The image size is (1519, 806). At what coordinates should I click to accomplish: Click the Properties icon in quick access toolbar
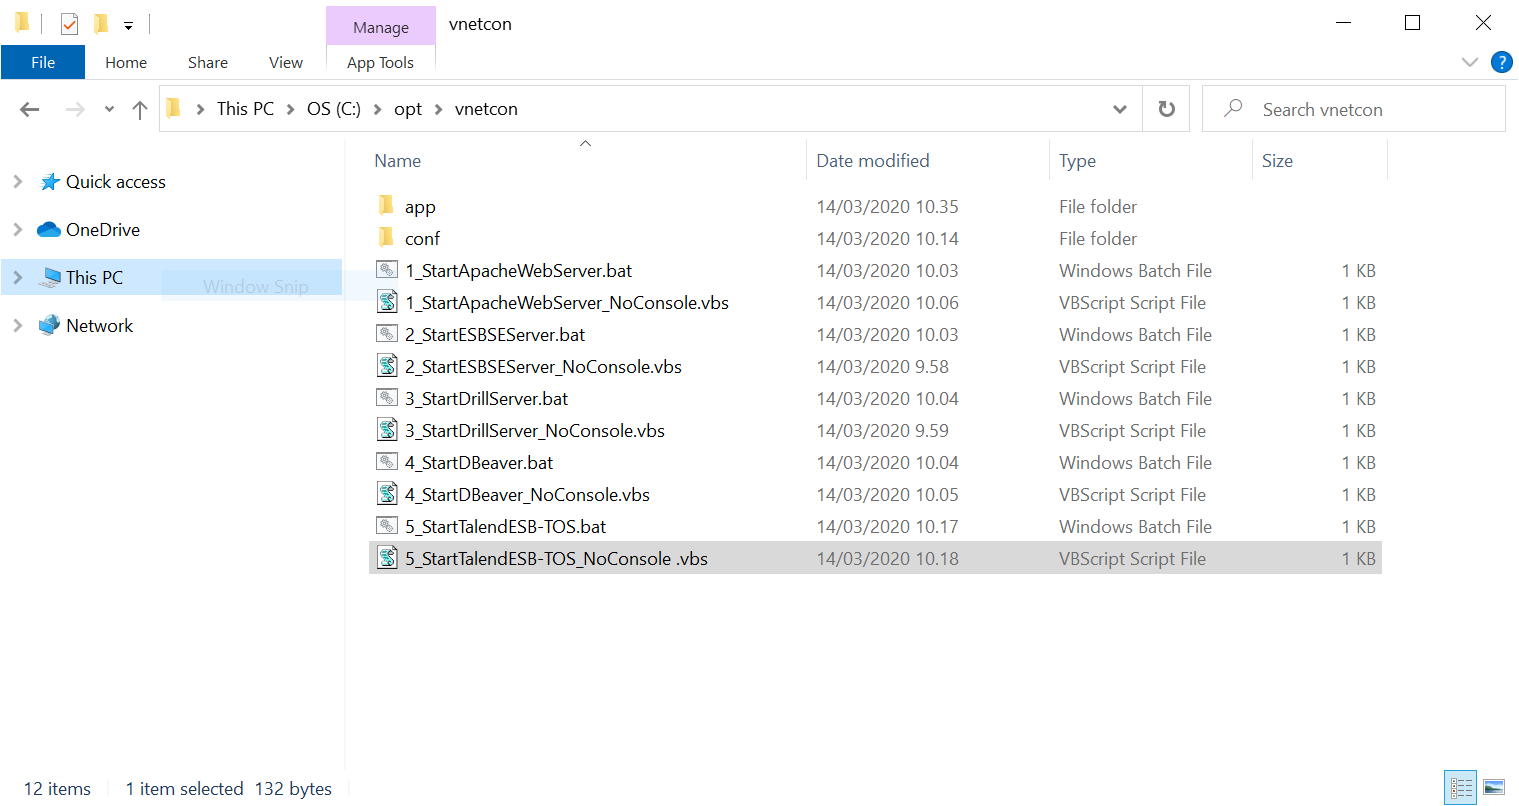pyautogui.click(x=69, y=23)
